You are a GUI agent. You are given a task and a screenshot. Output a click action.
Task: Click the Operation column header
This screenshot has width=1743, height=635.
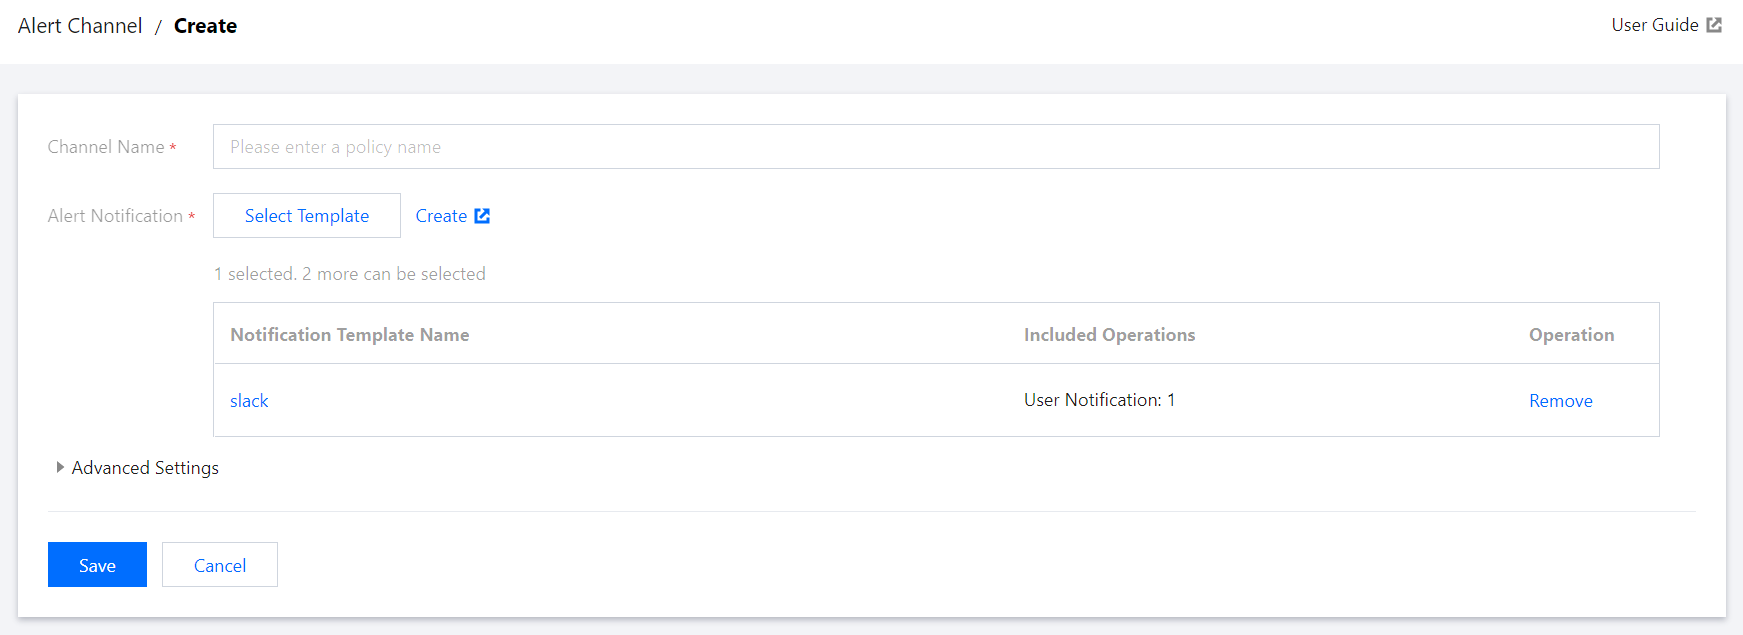pos(1571,335)
